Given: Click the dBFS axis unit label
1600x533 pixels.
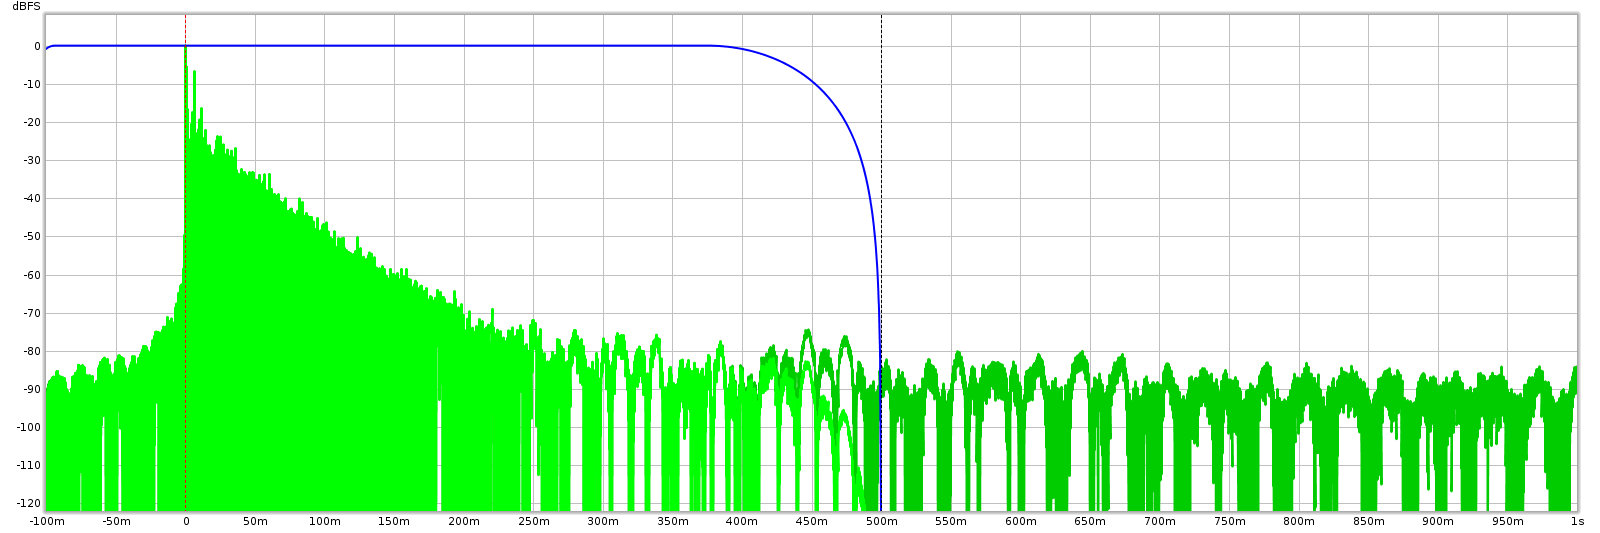Looking at the screenshot, I should [26, 7].
